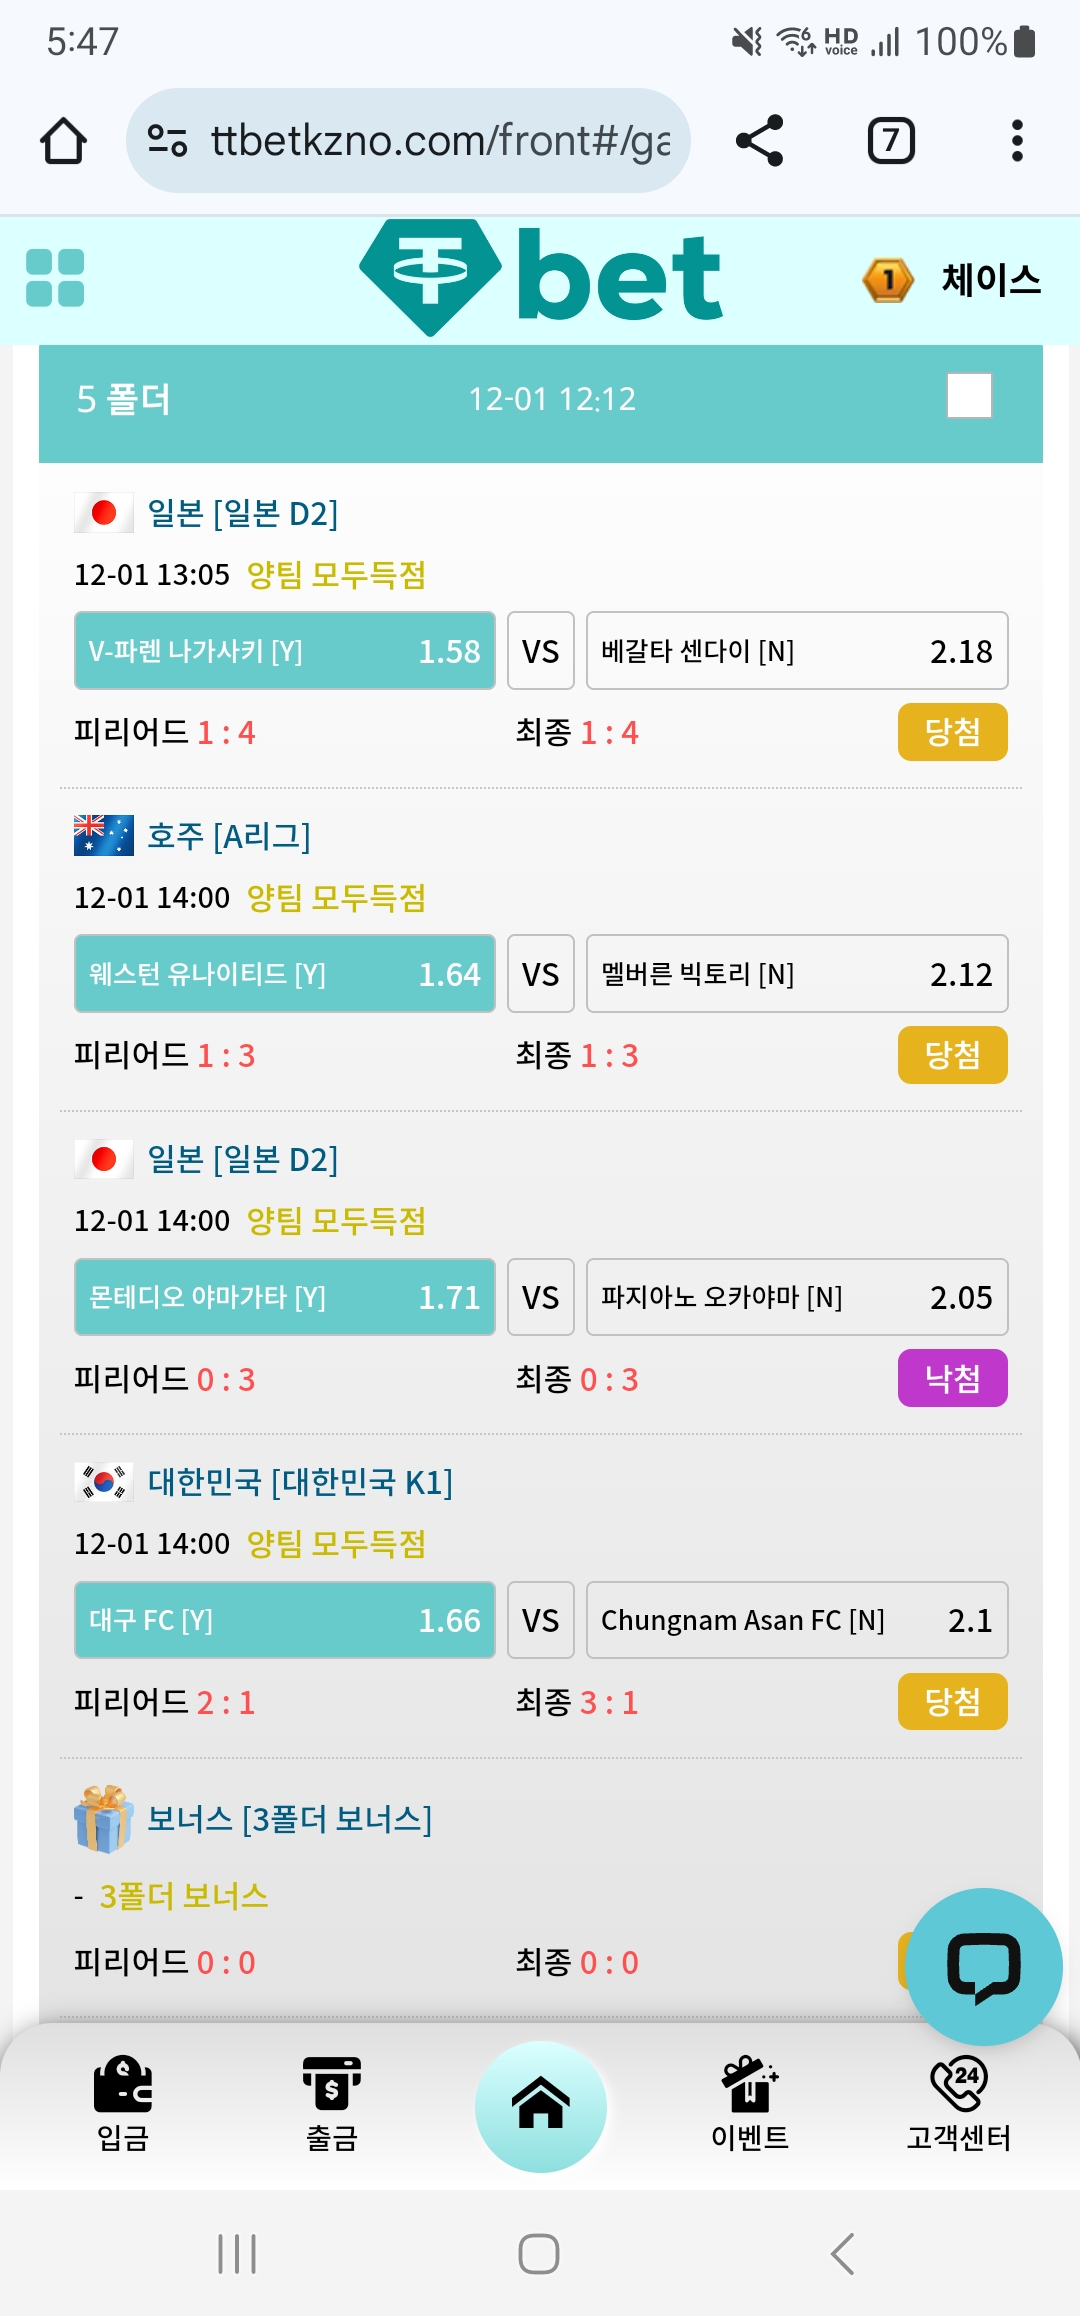This screenshot has height=2316, width=1080.
Task: Open the 이벤트 events tab
Action: tap(750, 2104)
